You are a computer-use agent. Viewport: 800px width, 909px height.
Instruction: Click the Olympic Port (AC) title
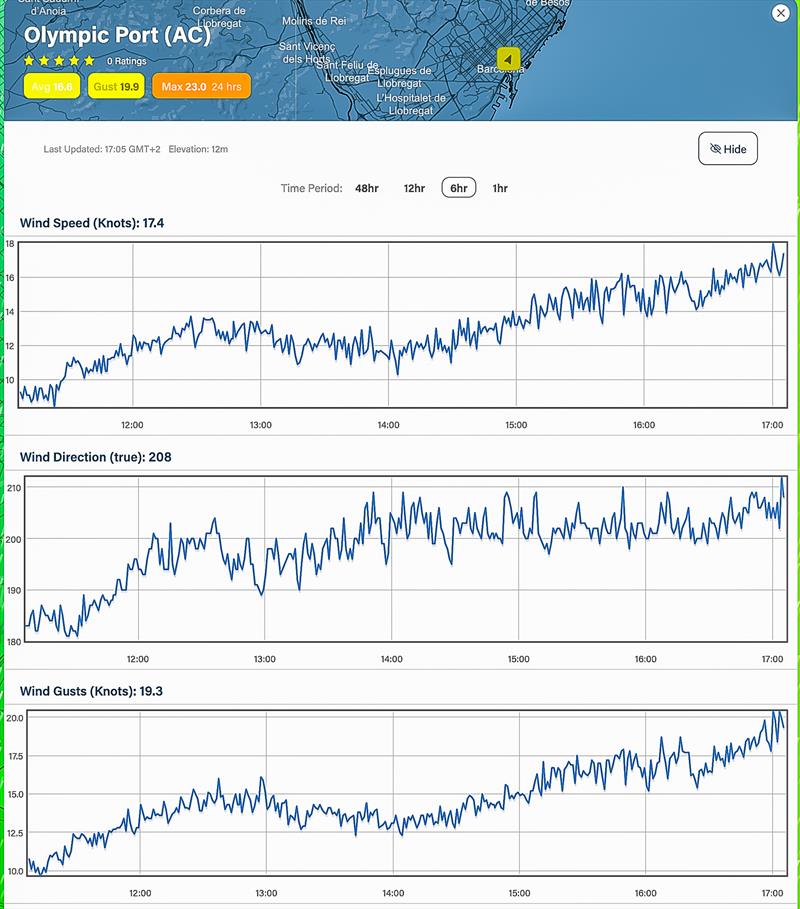pyautogui.click(x=117, y=35)
